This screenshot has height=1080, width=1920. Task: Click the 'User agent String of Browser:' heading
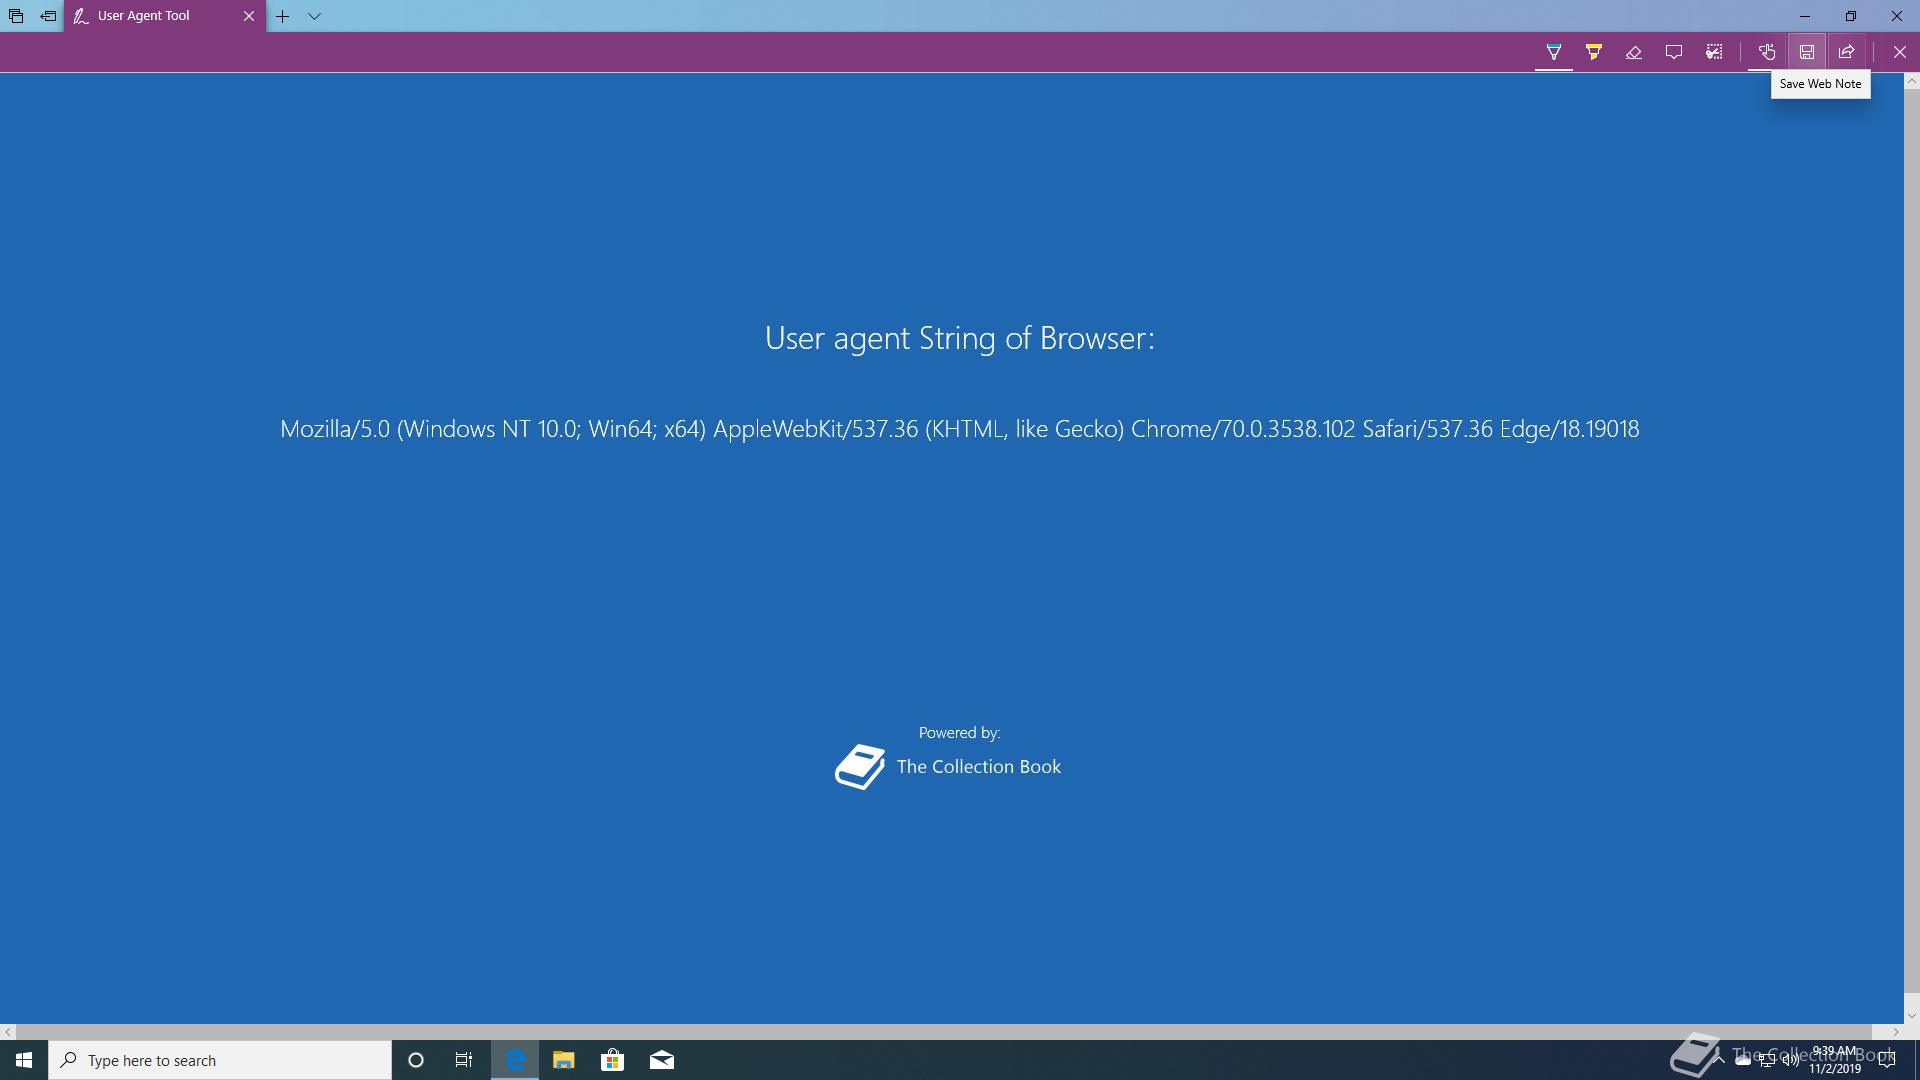point(959,338)
